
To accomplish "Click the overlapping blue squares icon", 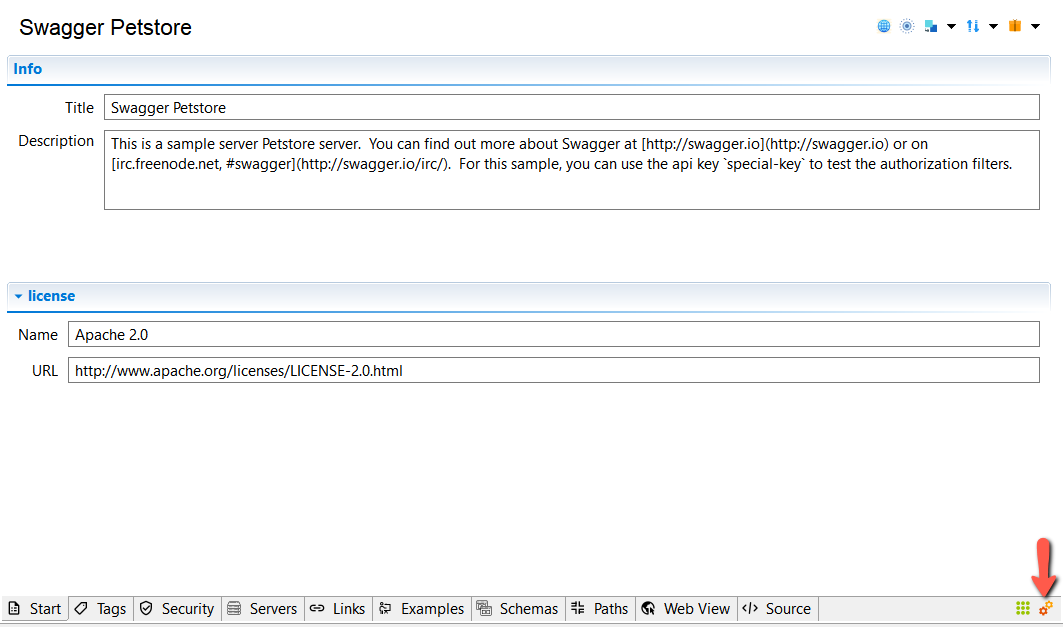I will pyautogui.click(x=931, y=26).
